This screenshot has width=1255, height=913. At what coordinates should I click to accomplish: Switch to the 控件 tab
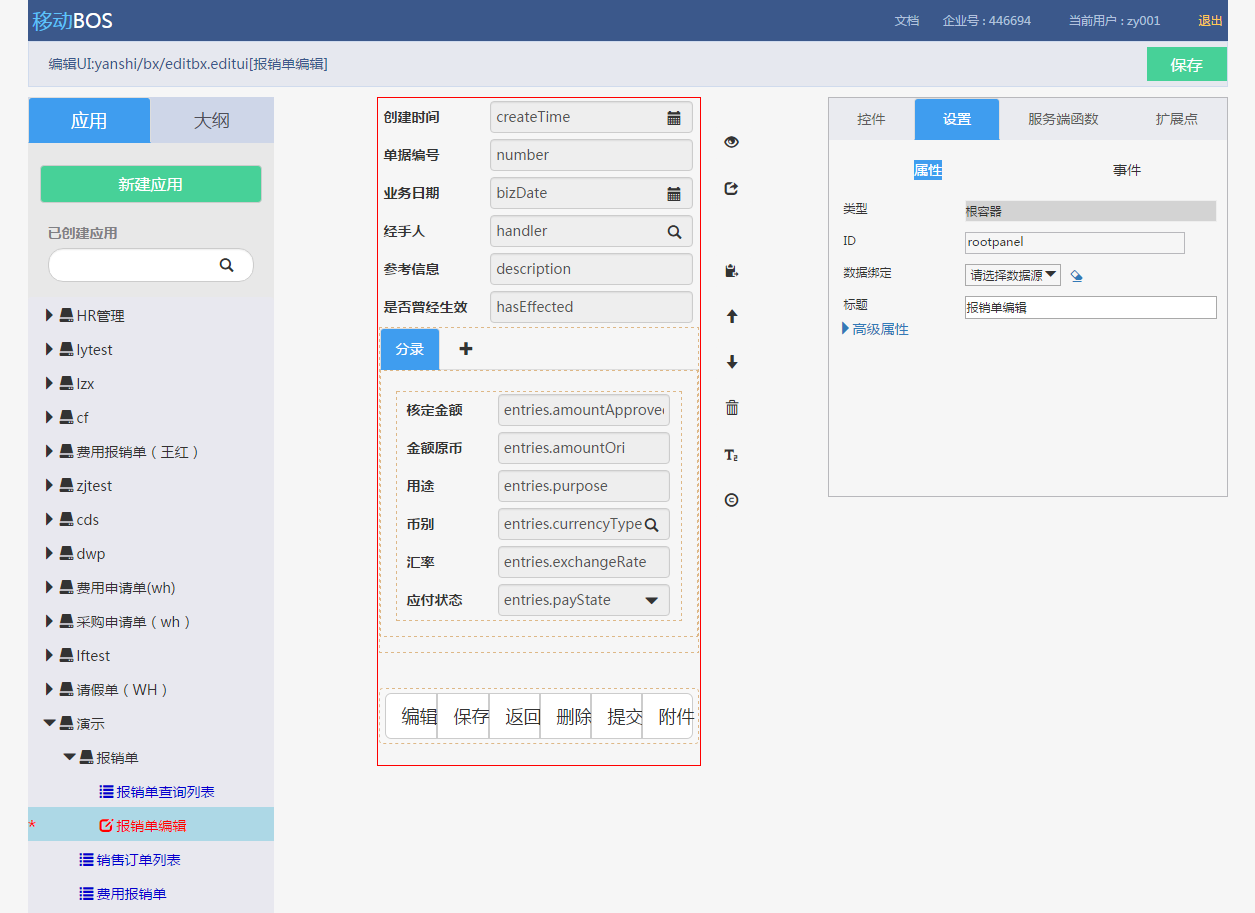pyautogui.click(x=871, y=119)
